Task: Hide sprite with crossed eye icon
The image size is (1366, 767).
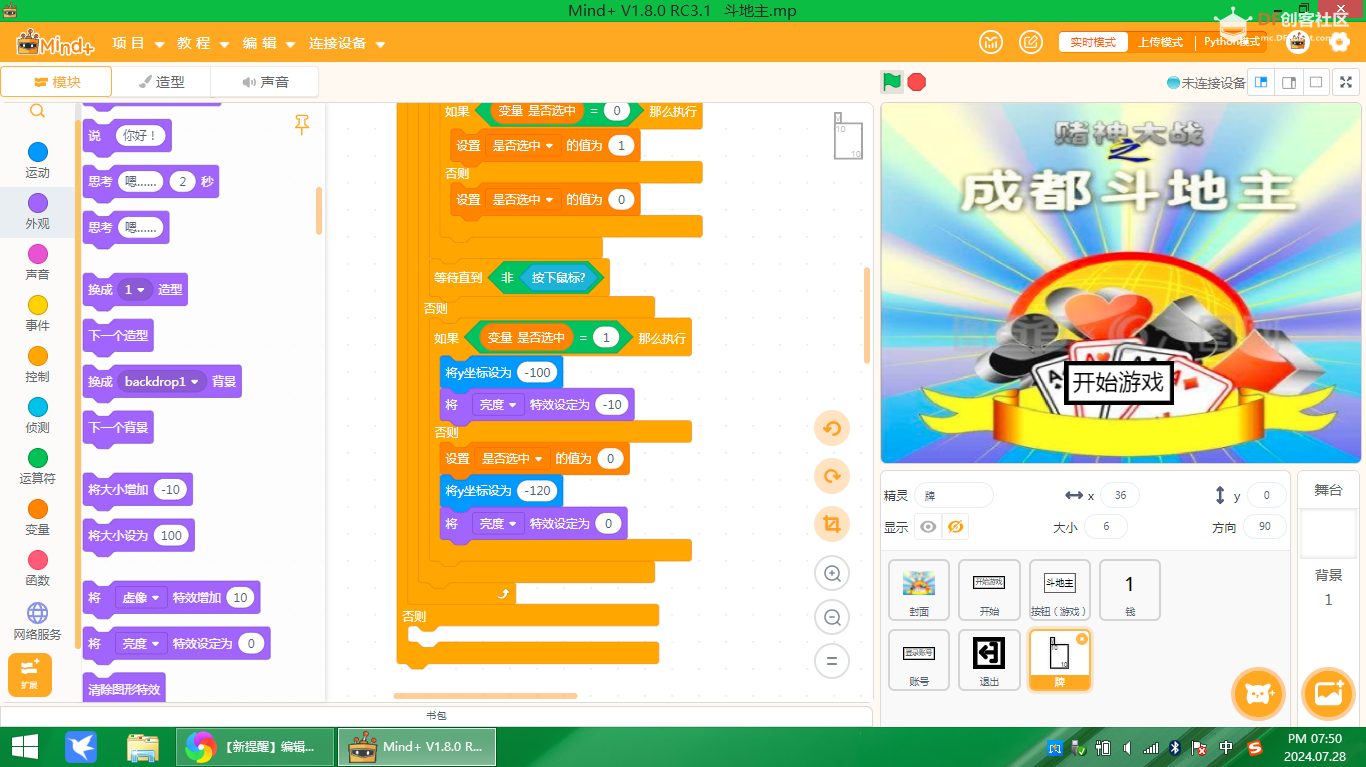Action: click(x=955, y=527)
